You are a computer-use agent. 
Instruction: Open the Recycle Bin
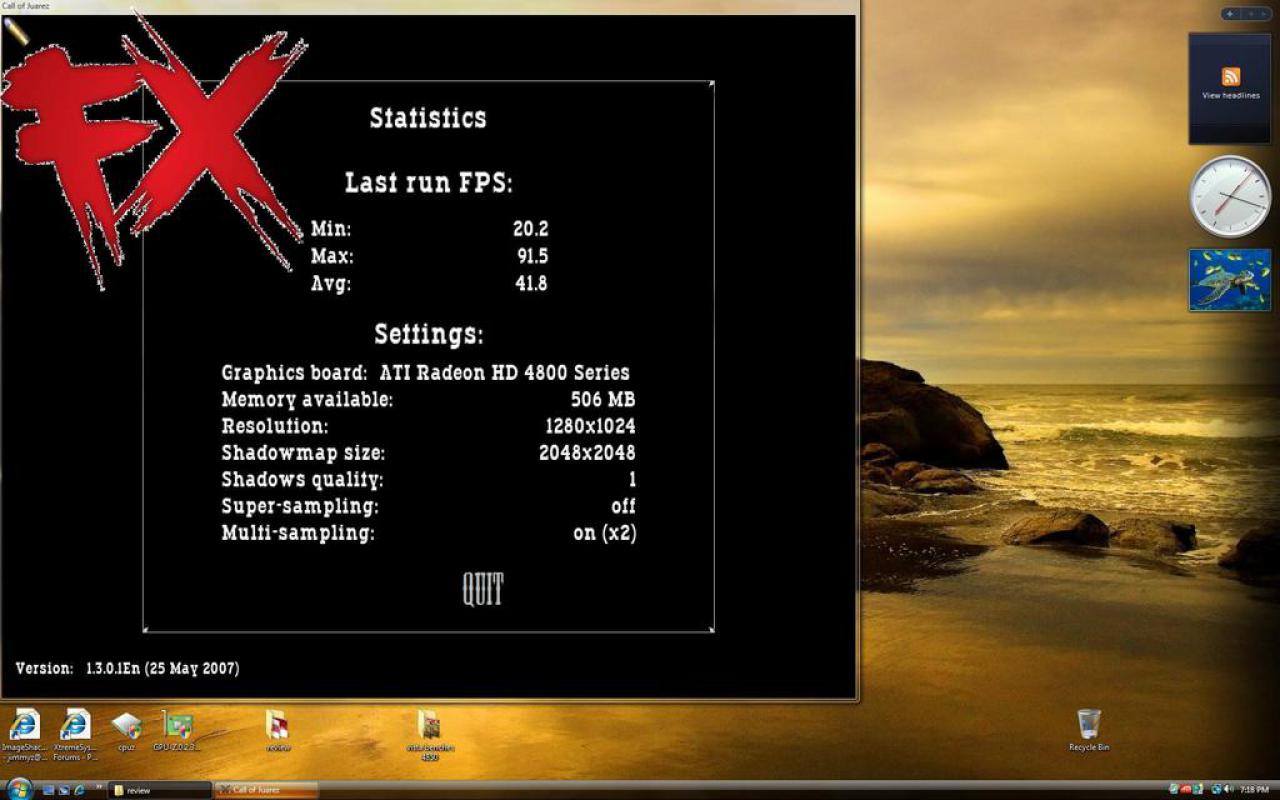pos(1089,730)
